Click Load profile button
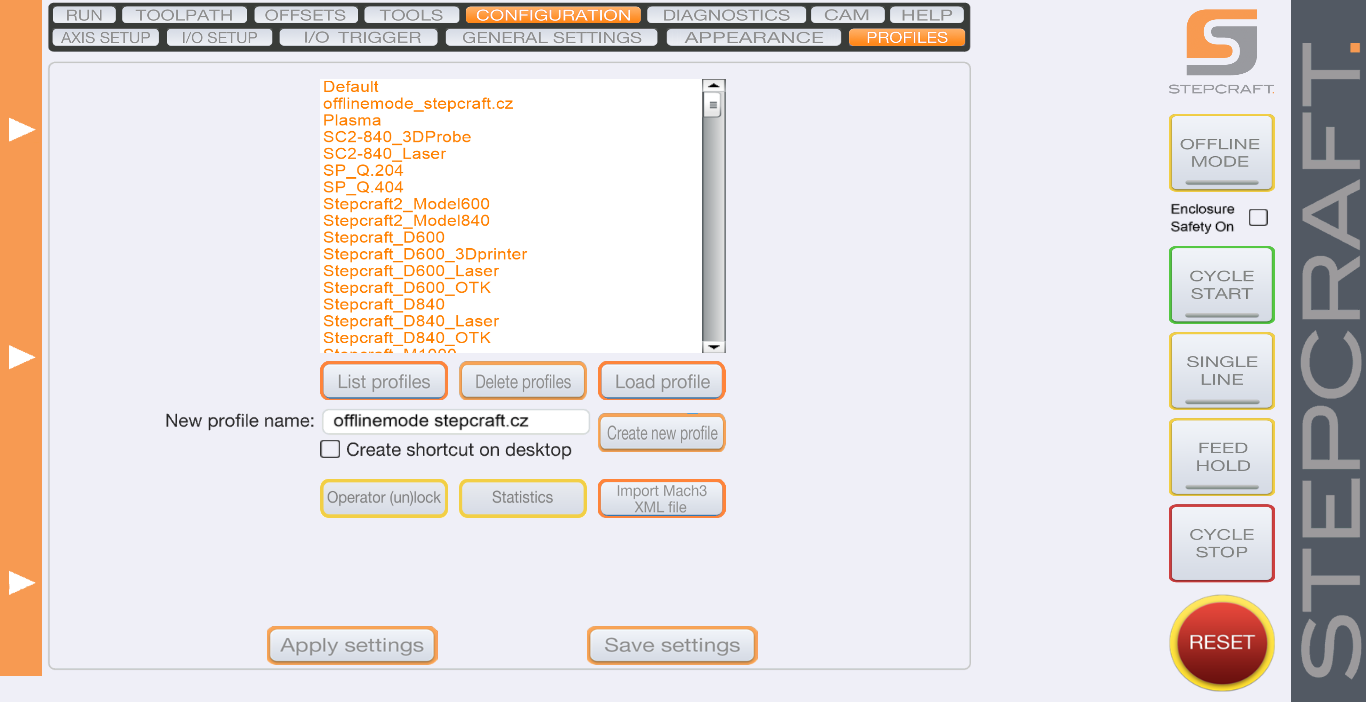The width and height of the screenshot is (1366, 702). click(661, 381)
